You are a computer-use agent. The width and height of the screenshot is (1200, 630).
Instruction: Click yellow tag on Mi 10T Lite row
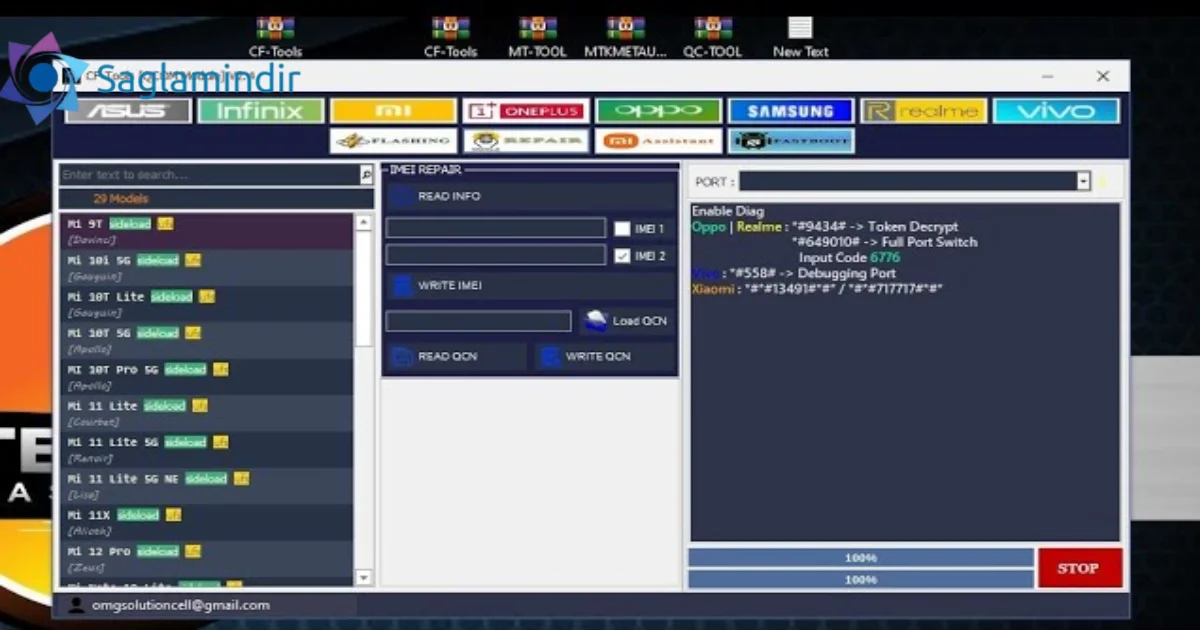click(x=207, y=297)
